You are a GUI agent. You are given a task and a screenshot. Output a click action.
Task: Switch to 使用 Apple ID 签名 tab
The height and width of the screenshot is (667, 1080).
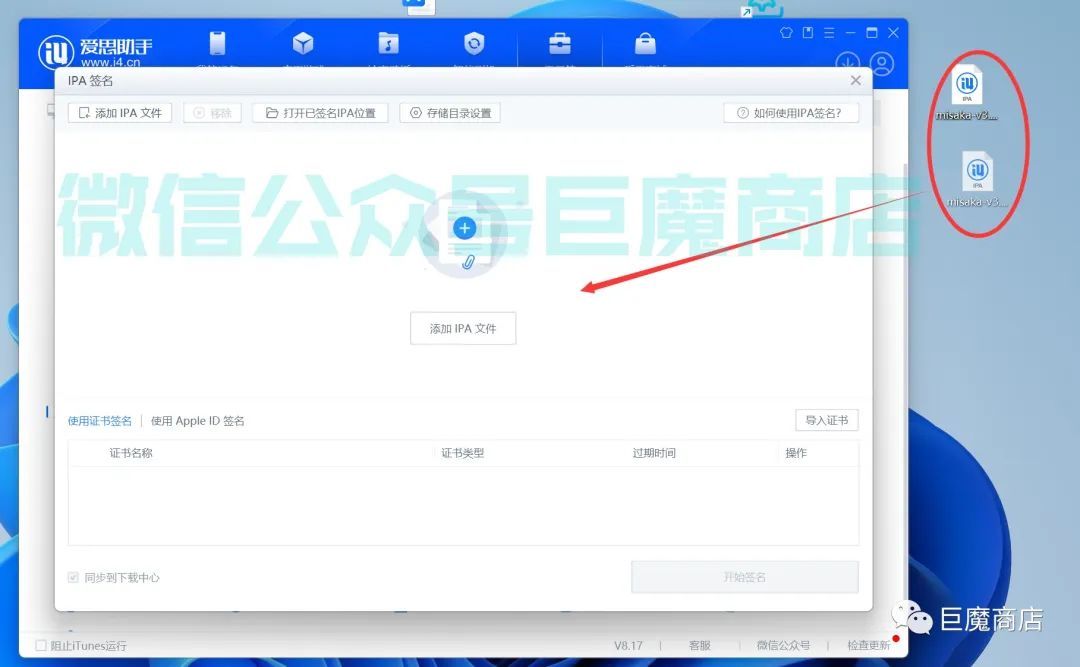point(198,420)
